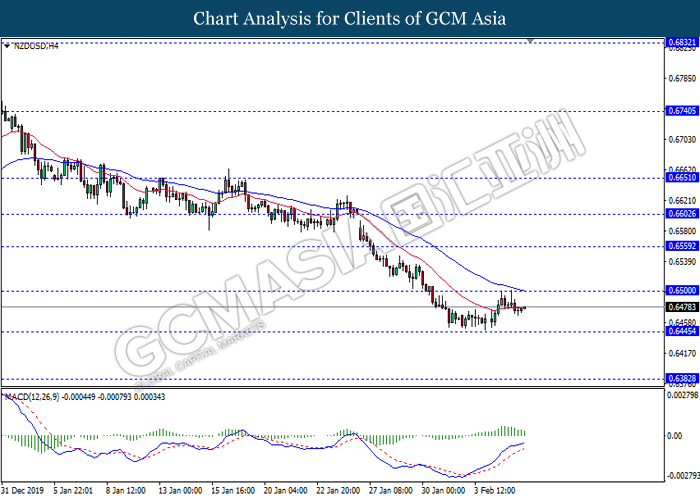
Task: Click the small triangle icon before NZDUSD,H4
Action: [x=6, y=45]
